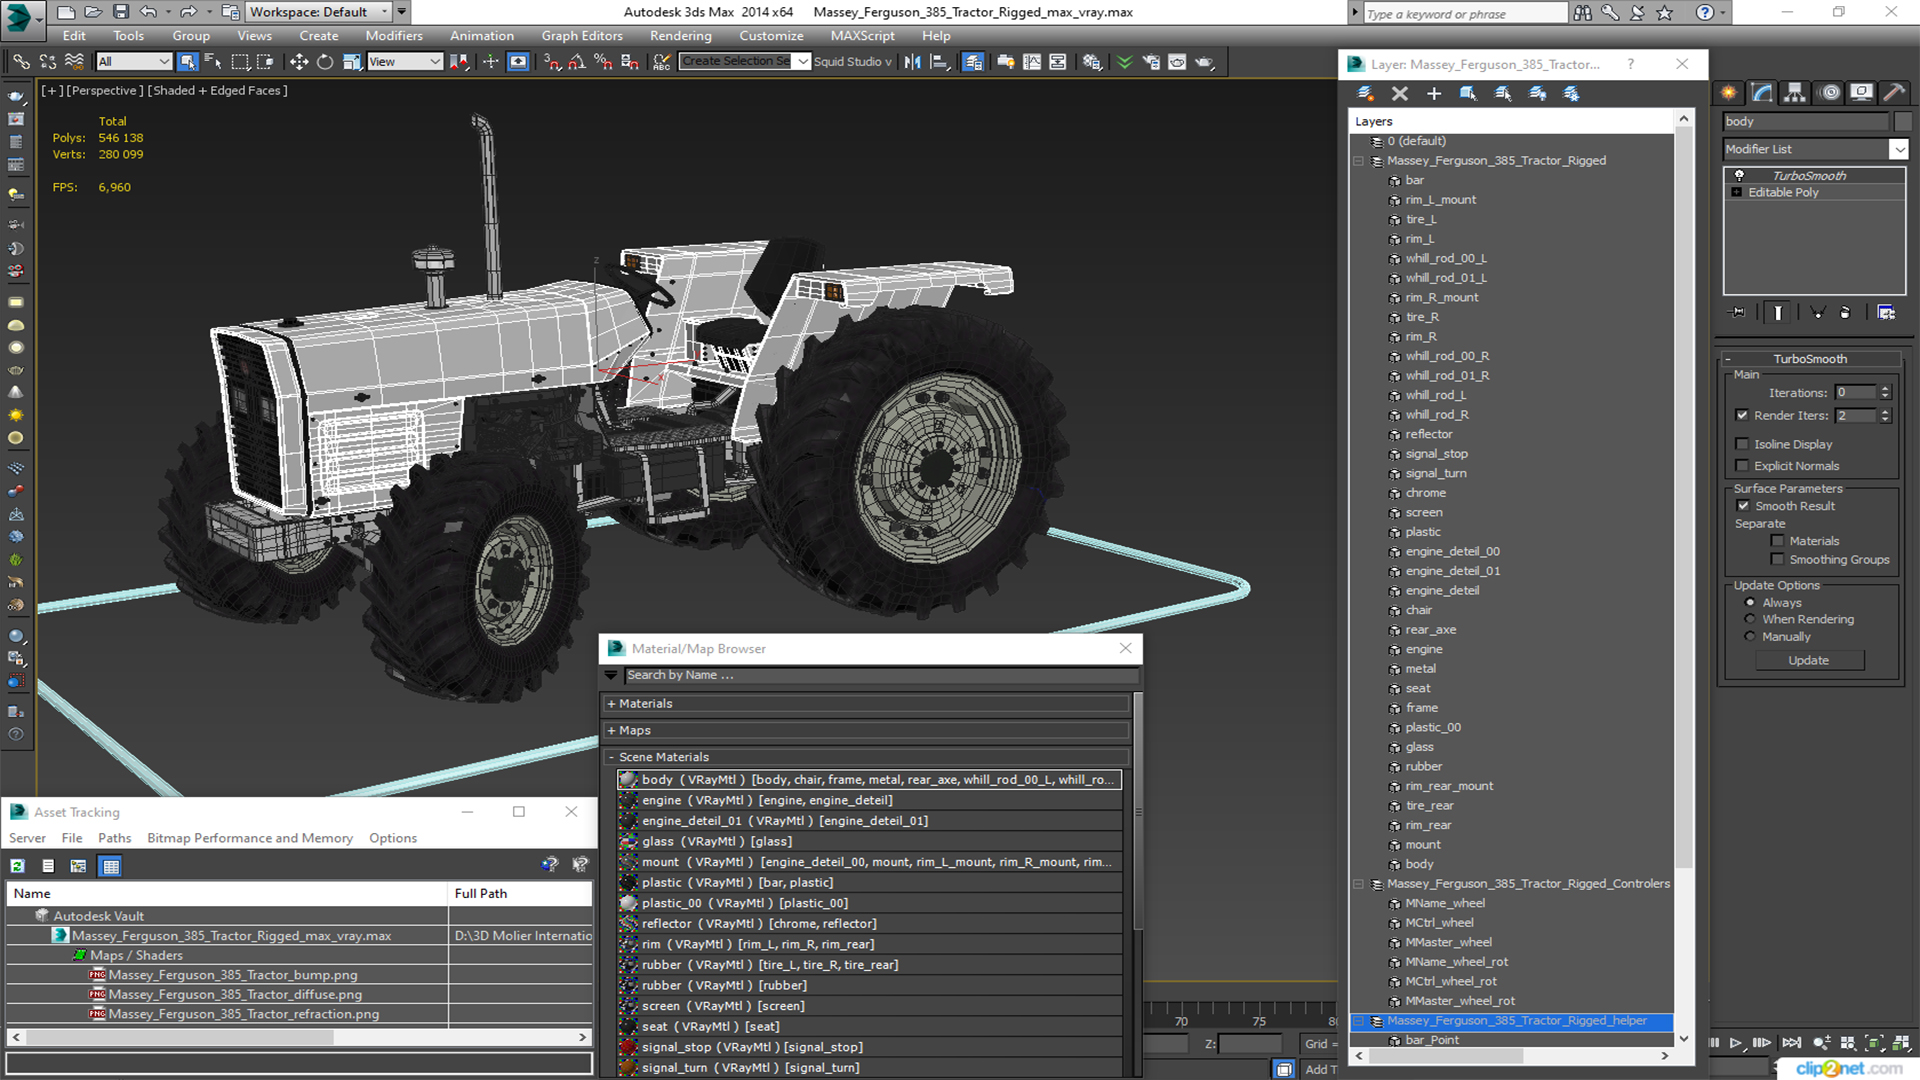Screen dimensions: 1920x1080
Task: Open the Modifiers menu
Action: (393, 35)
